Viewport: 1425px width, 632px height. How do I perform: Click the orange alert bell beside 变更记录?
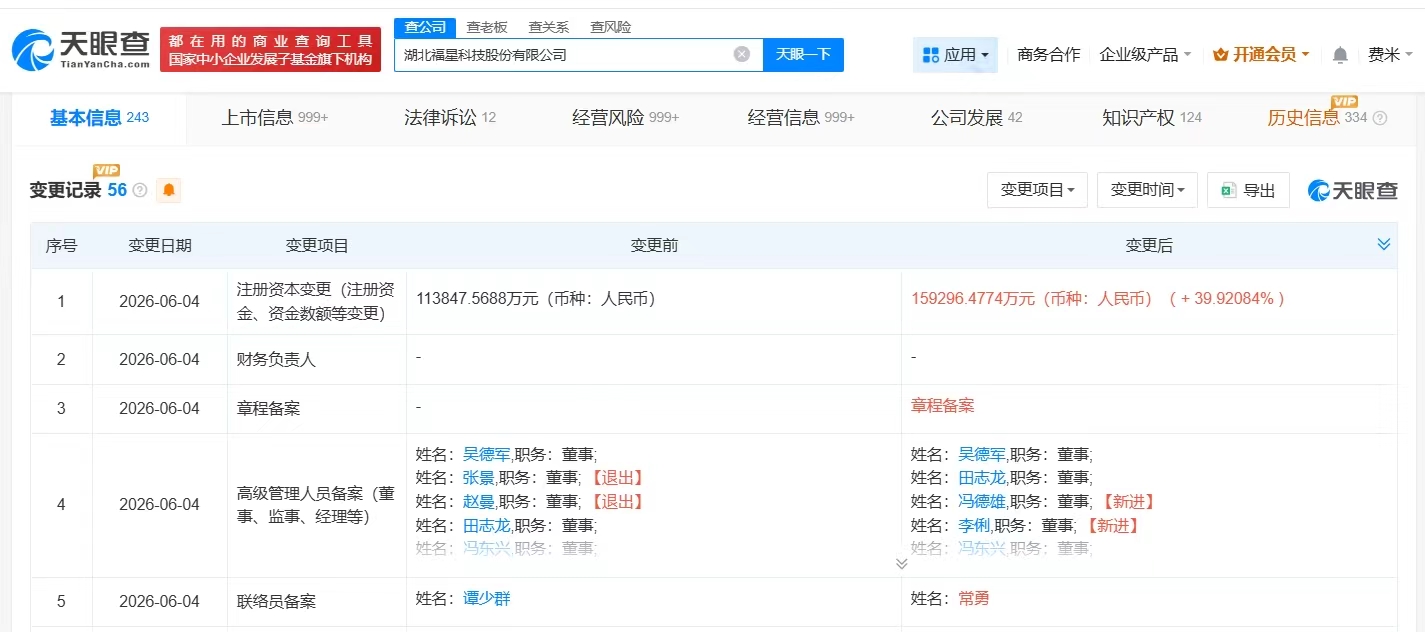tap(169, 190)
